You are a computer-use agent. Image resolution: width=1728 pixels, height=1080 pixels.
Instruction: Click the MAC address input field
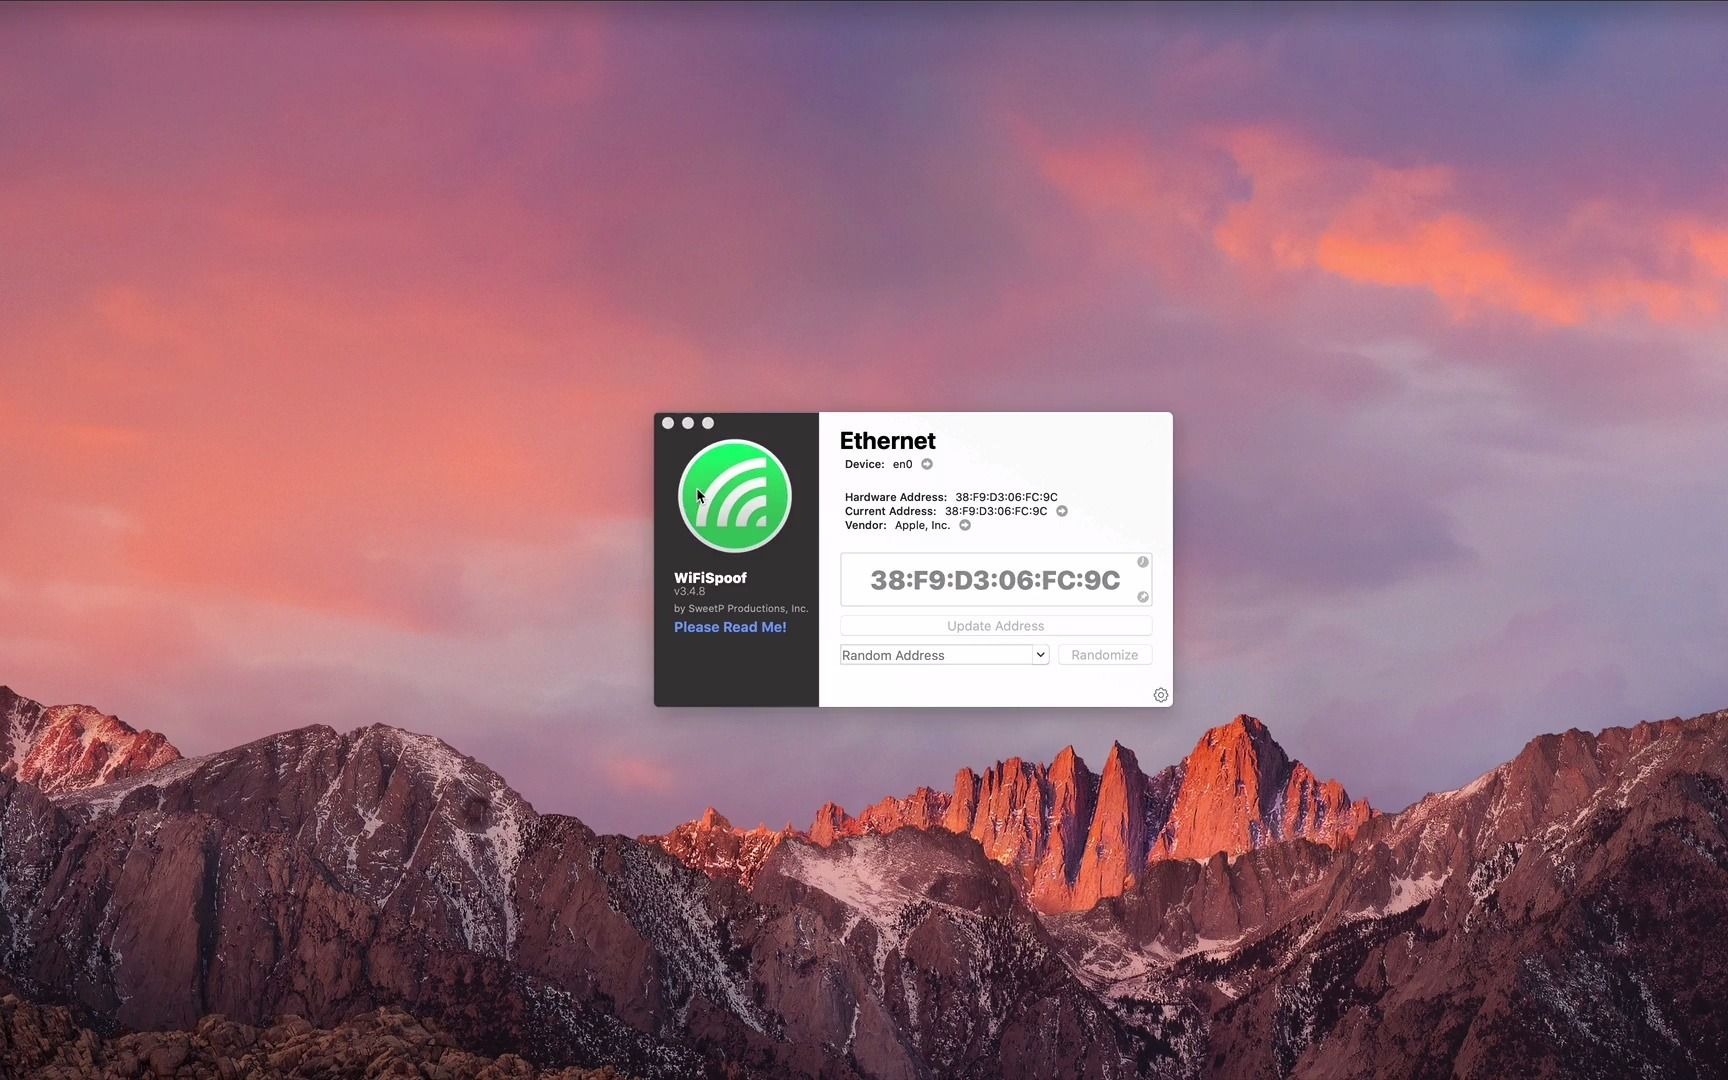(996, 580)
